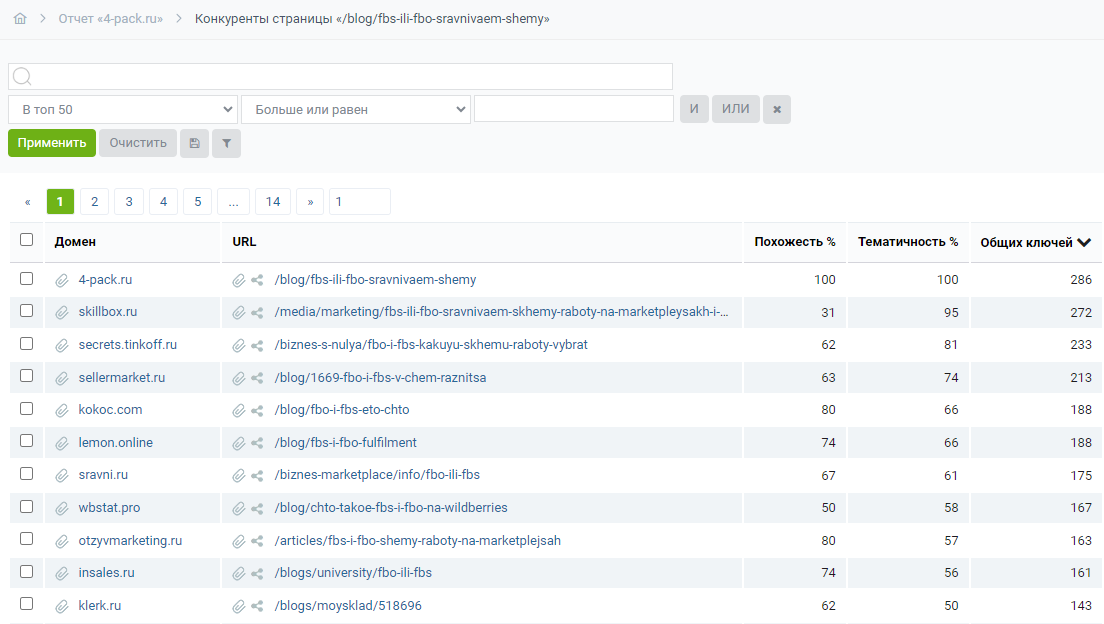The height and width of the screenshot is (624, 1104).
Task: Go to next page with » arrow
Action: tap(310, 201)
